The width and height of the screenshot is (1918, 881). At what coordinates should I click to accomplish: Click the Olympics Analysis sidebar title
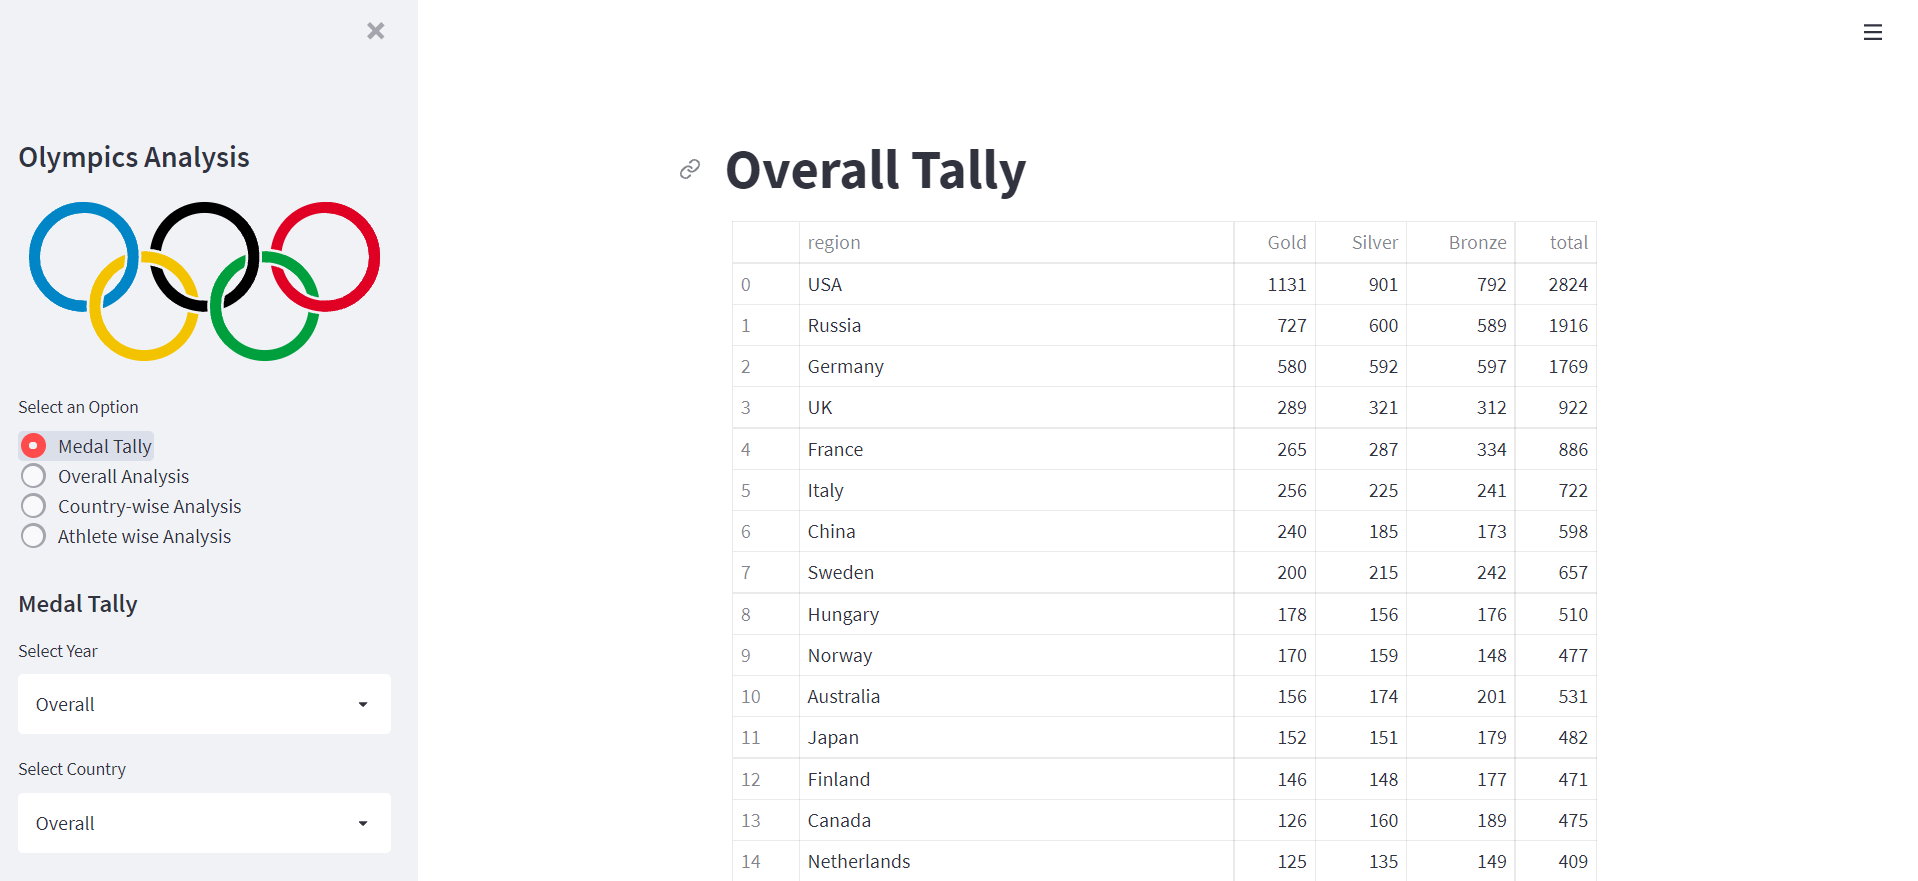point(133,157)
